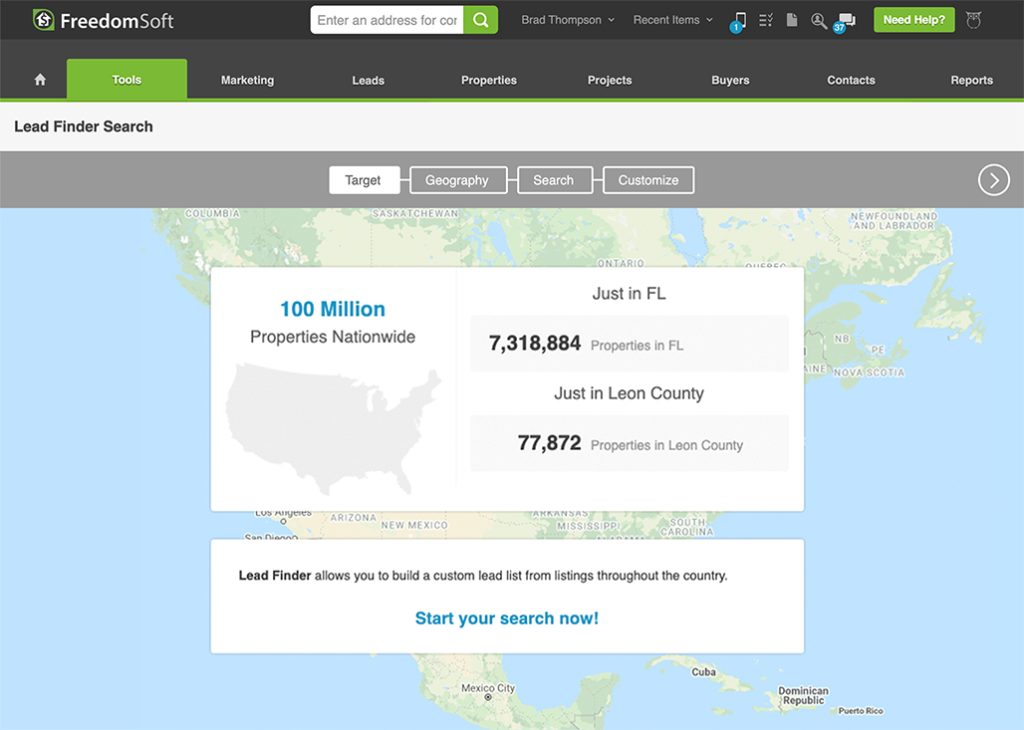This screenshot has height=730, width=1024.
Task: Switch to the Customize step
Action: point(648,180)
